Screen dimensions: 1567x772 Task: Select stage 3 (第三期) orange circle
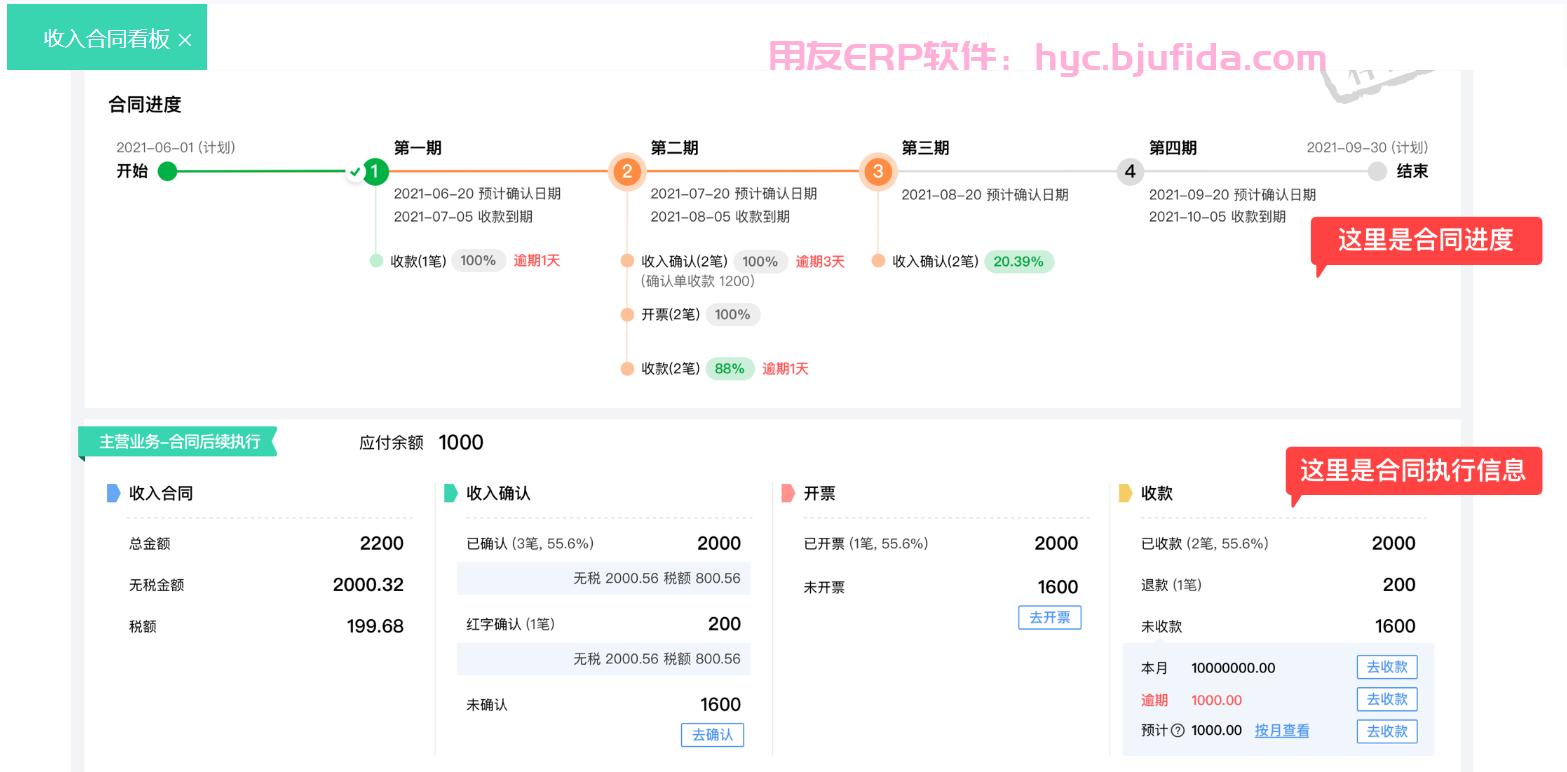click(878, 172)
